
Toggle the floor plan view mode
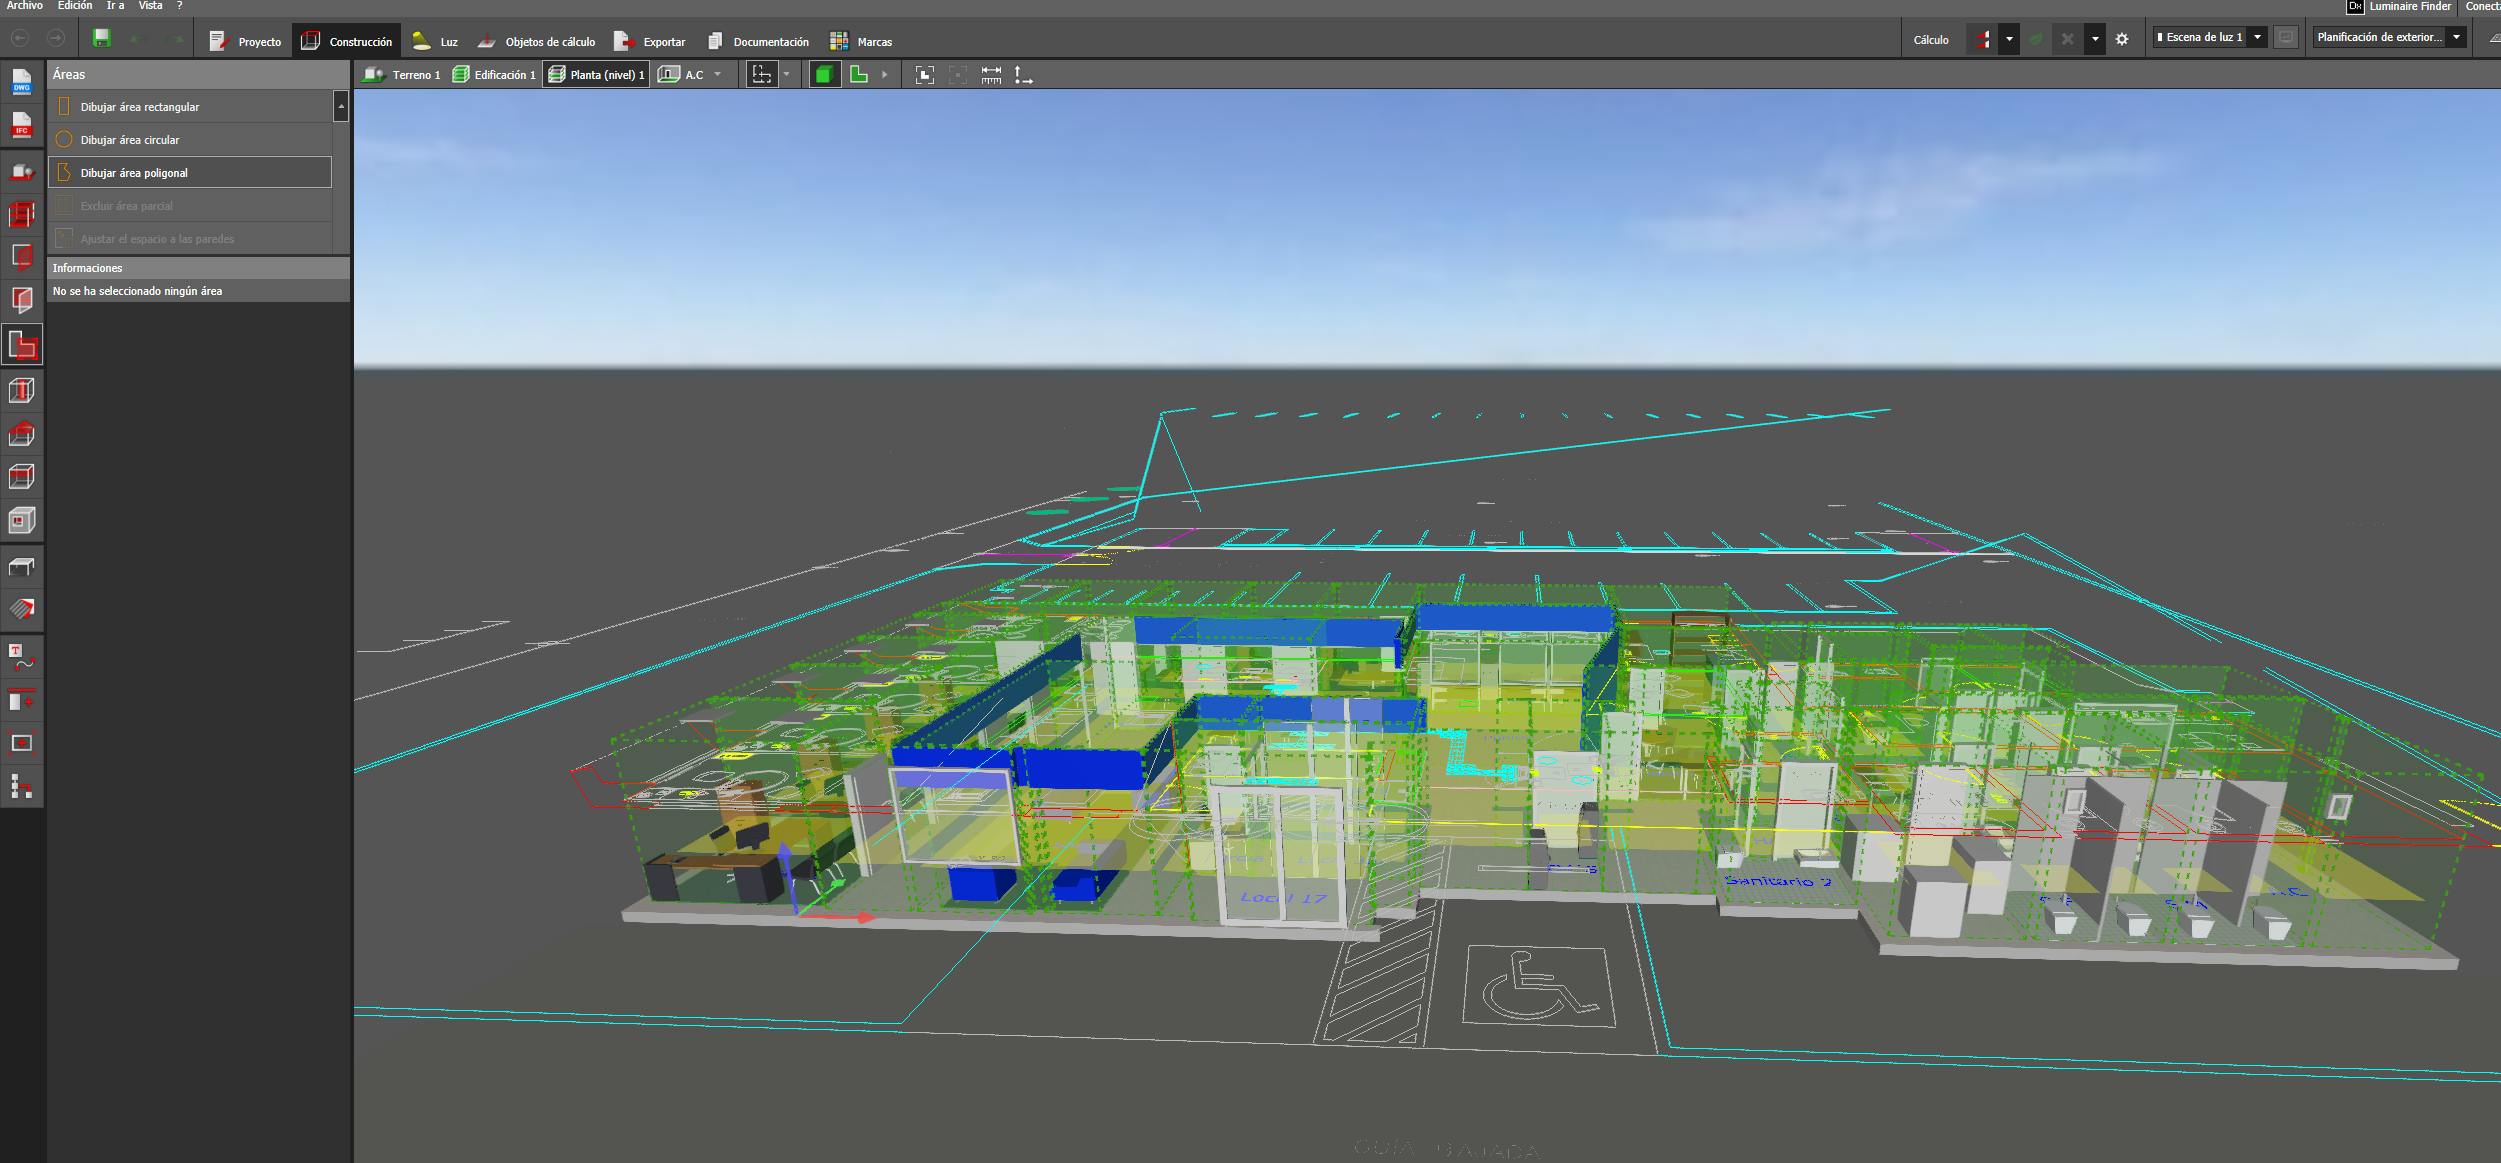[859, 75]
